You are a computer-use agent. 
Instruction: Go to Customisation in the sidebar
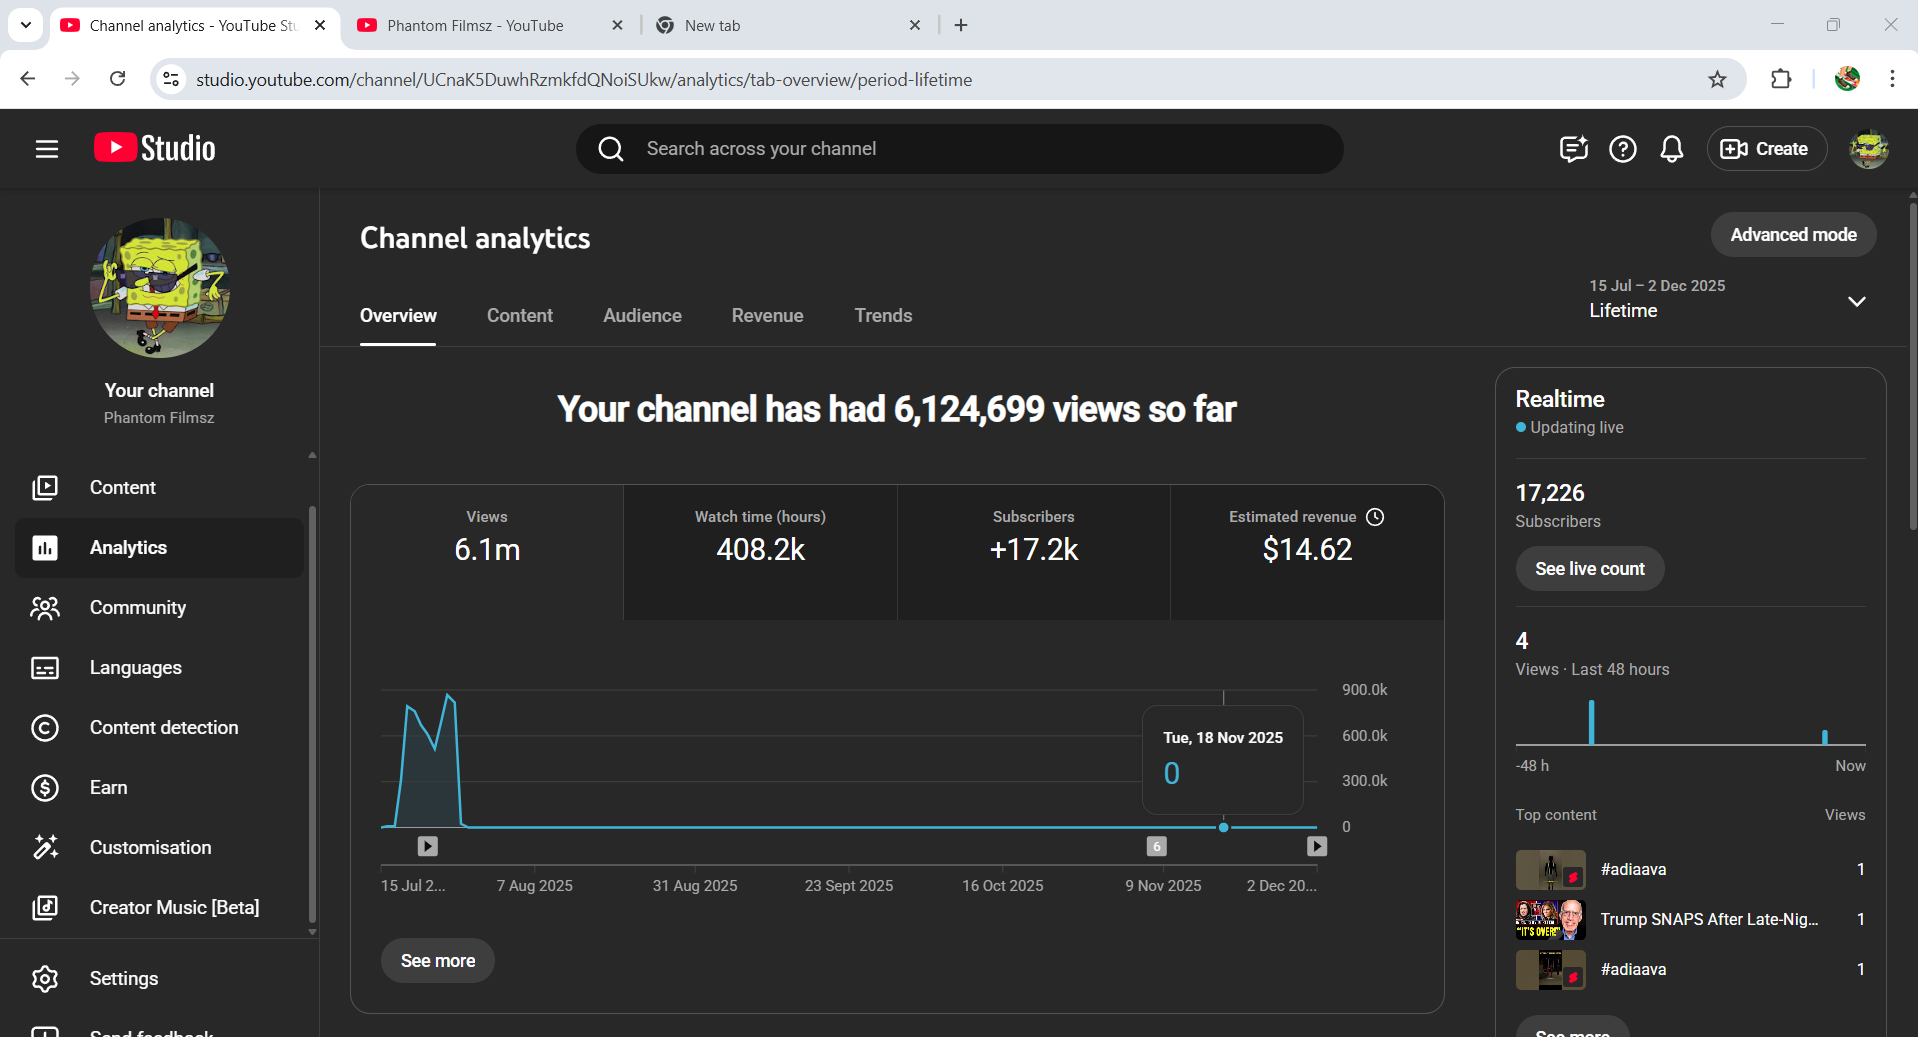[x=150, y=847]
